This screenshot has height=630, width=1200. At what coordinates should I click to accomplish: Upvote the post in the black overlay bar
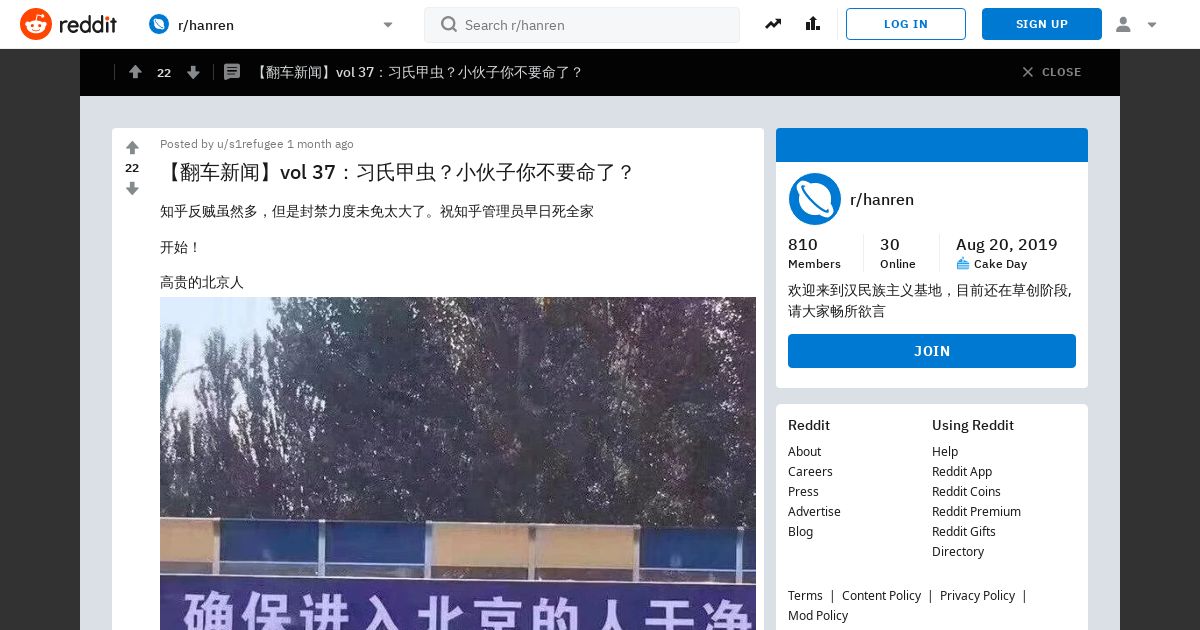pos(135,72)
